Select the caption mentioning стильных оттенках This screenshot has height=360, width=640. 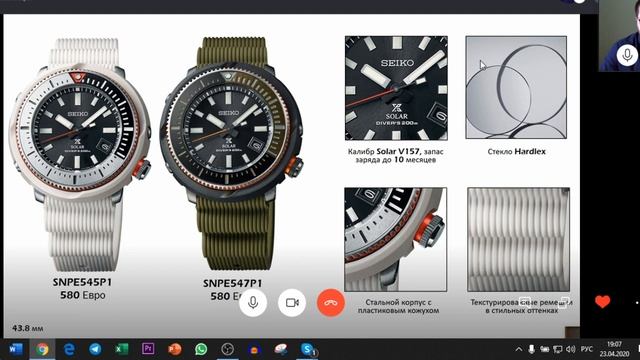[x=521, y=306]
